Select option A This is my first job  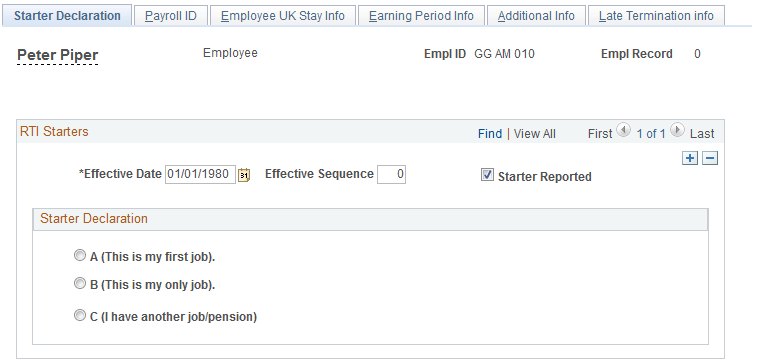coord(79,256)
